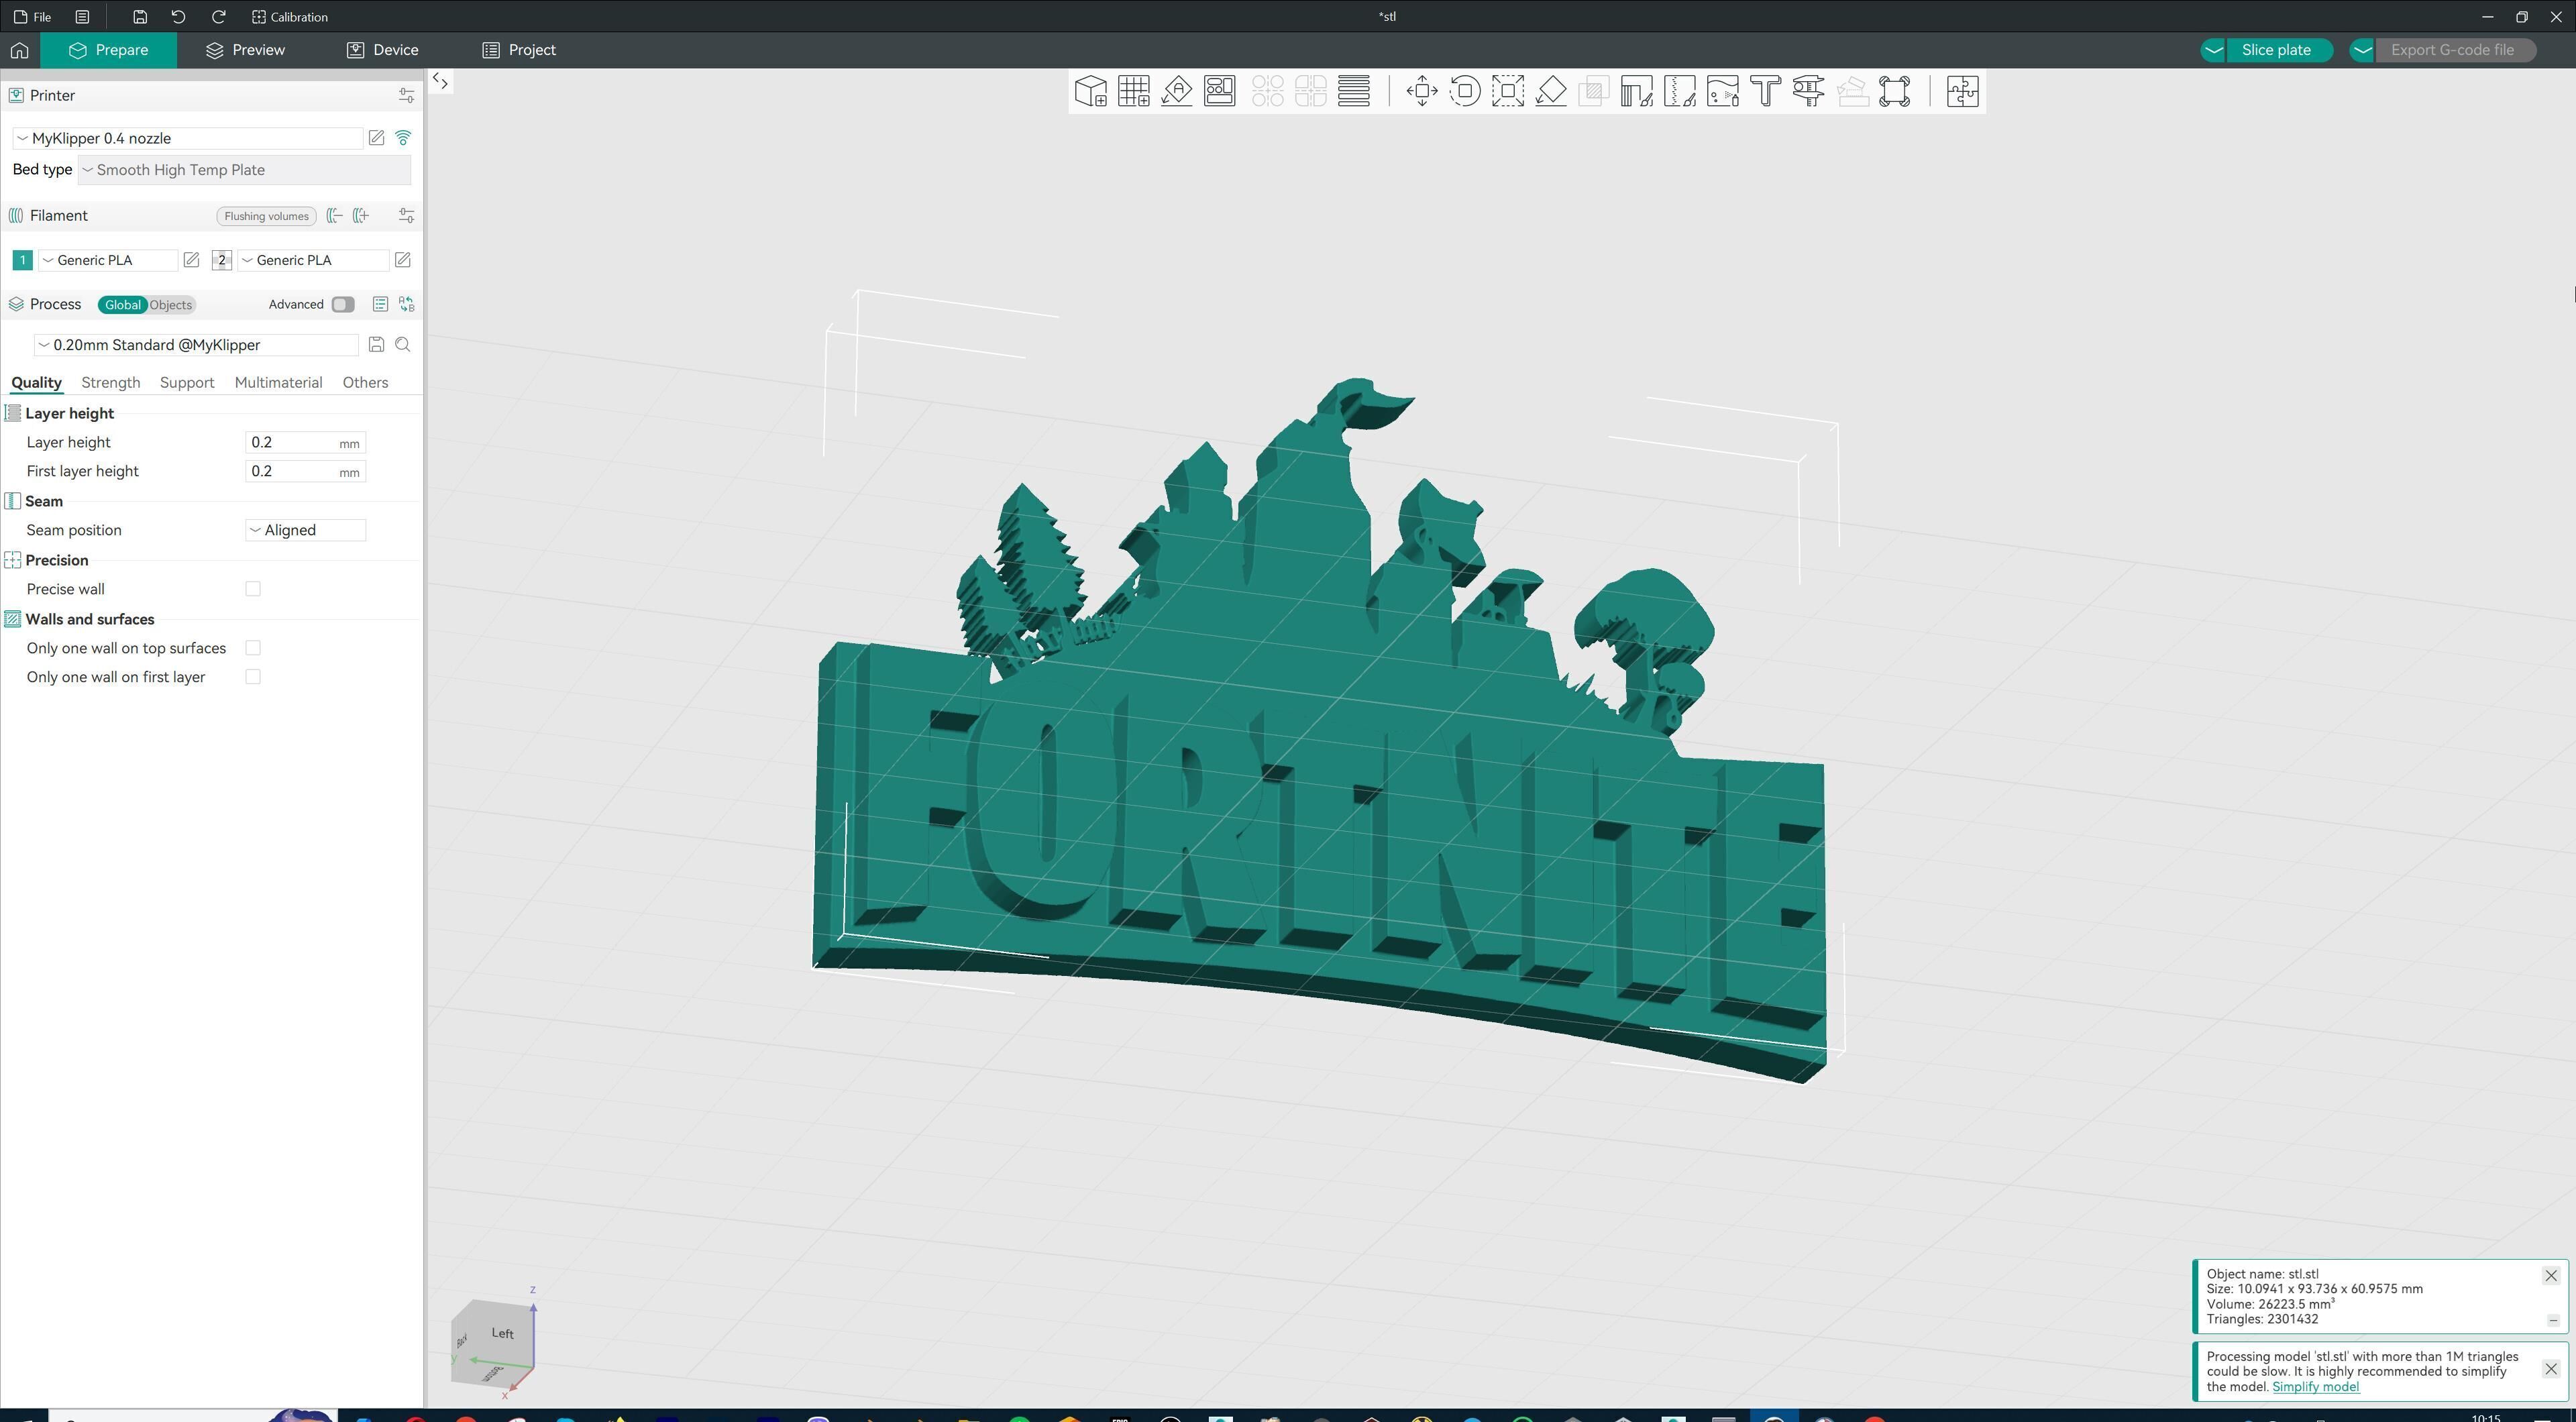Open the Bed type dropdown

pos(244,170)
